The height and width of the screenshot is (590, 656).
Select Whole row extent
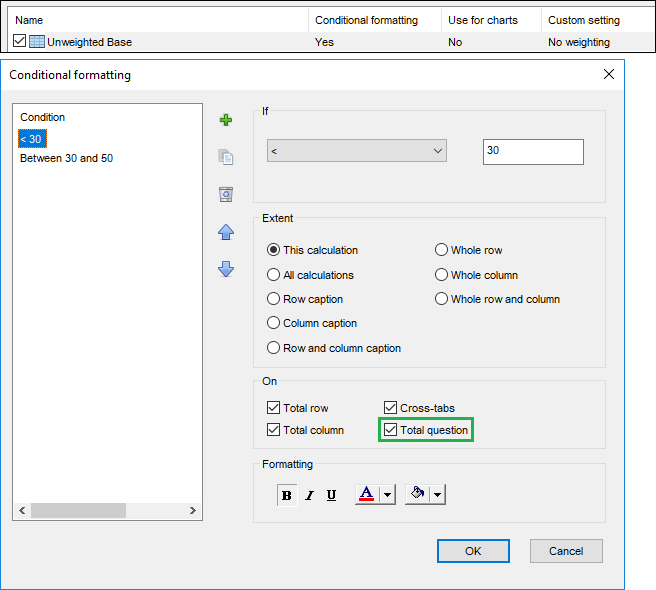point(469,250)
